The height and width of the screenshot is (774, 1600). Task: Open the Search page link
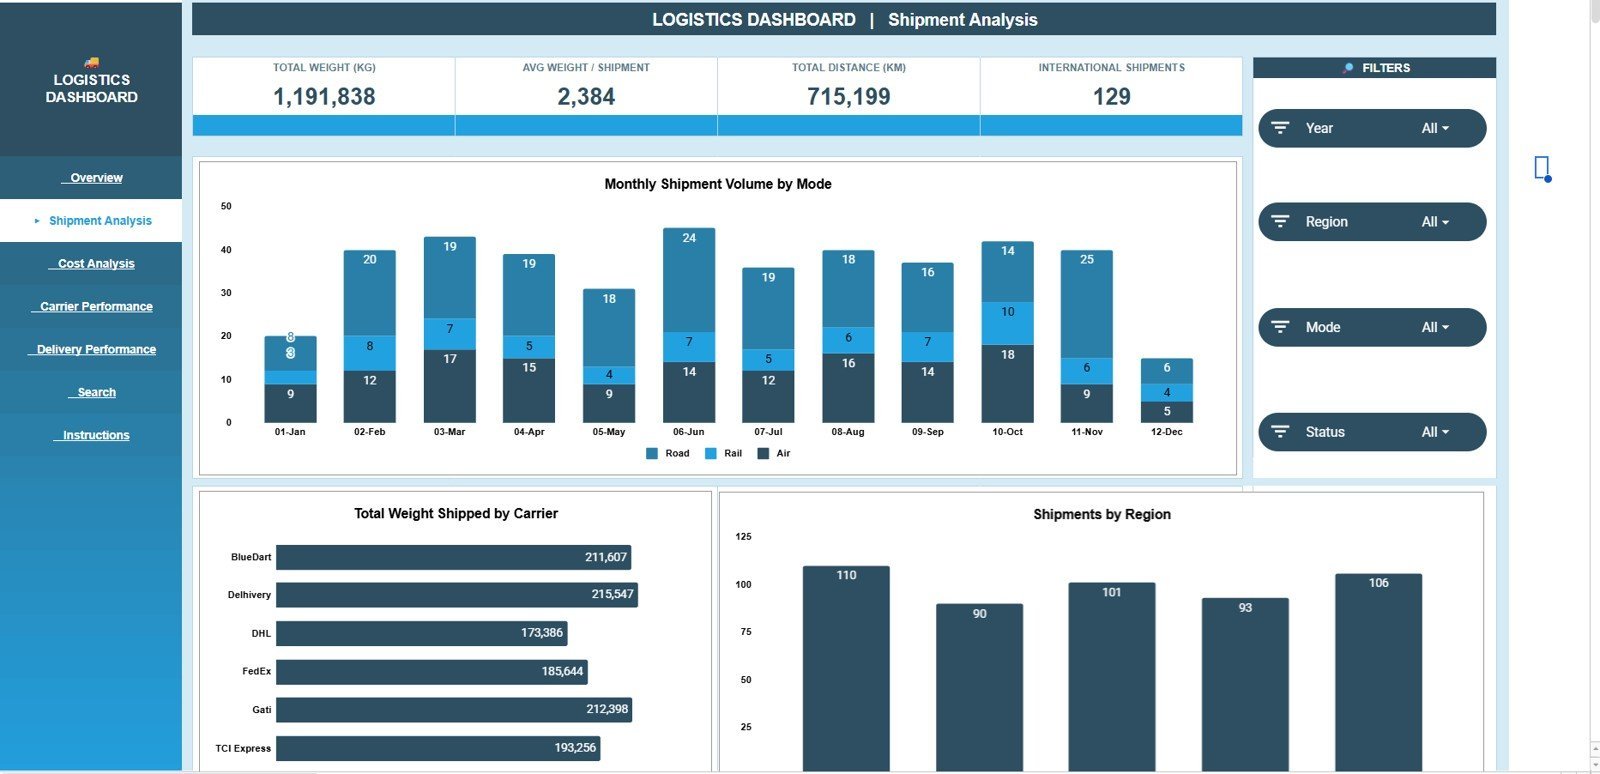coord(96,393)
